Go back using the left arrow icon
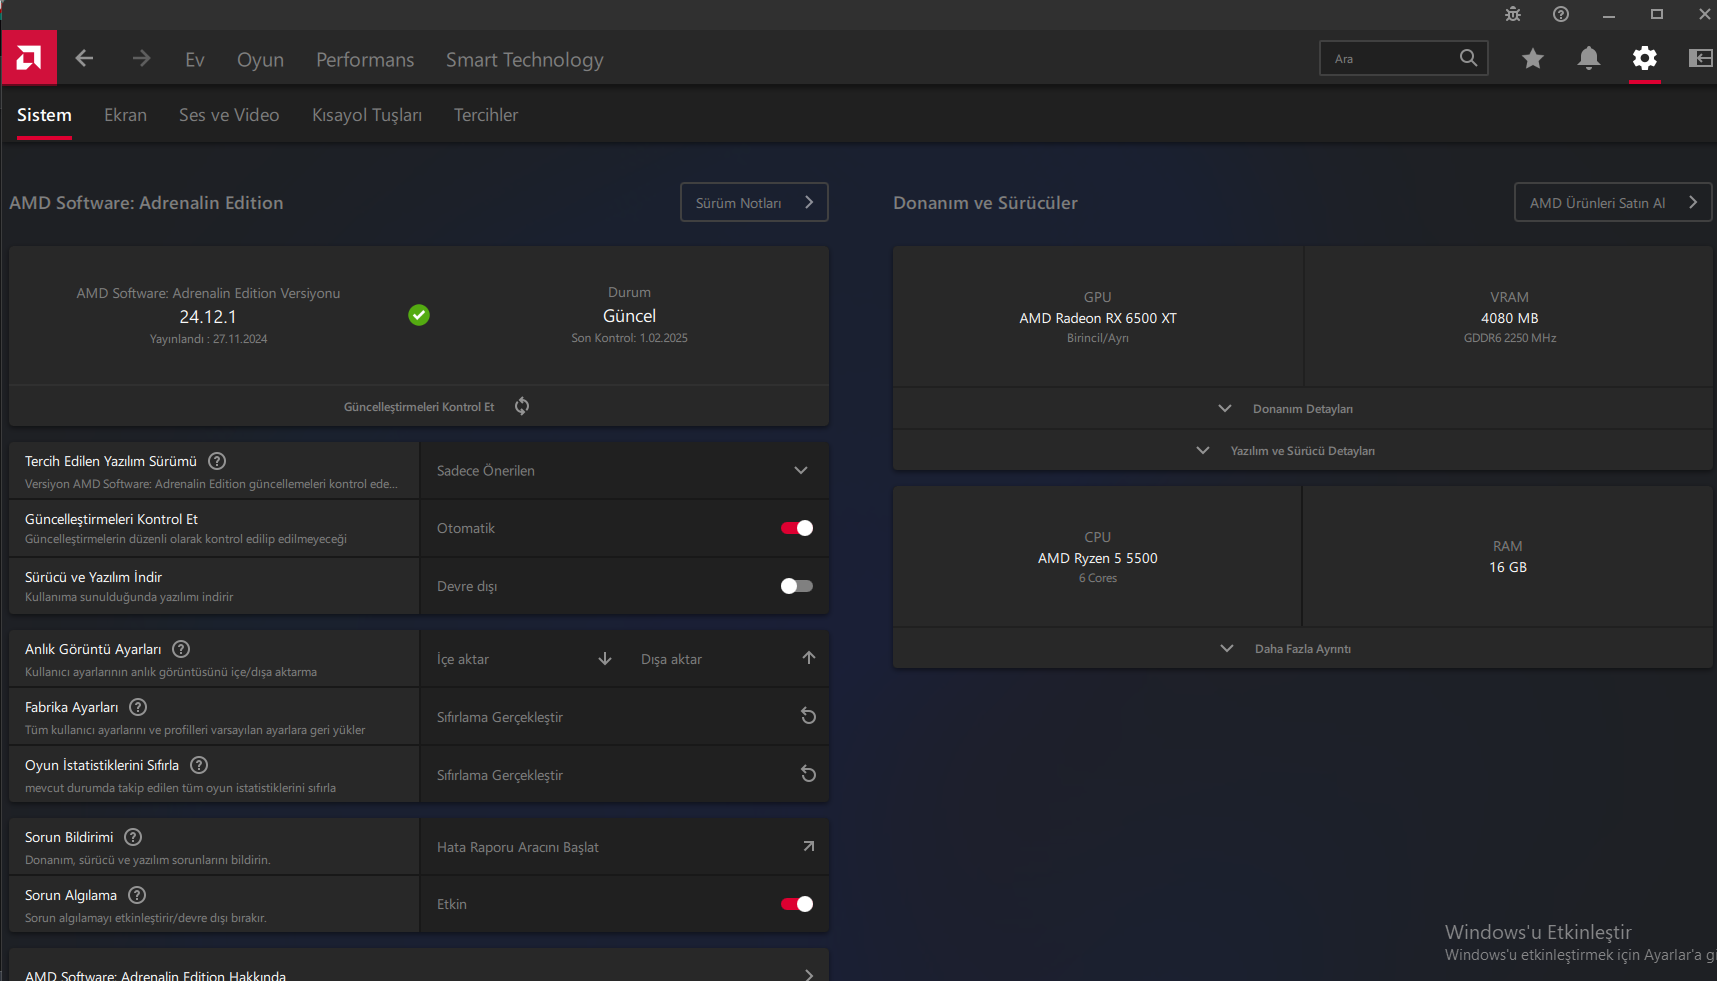Viewport: 1717px width, 981px height. [x=84, y=59]
